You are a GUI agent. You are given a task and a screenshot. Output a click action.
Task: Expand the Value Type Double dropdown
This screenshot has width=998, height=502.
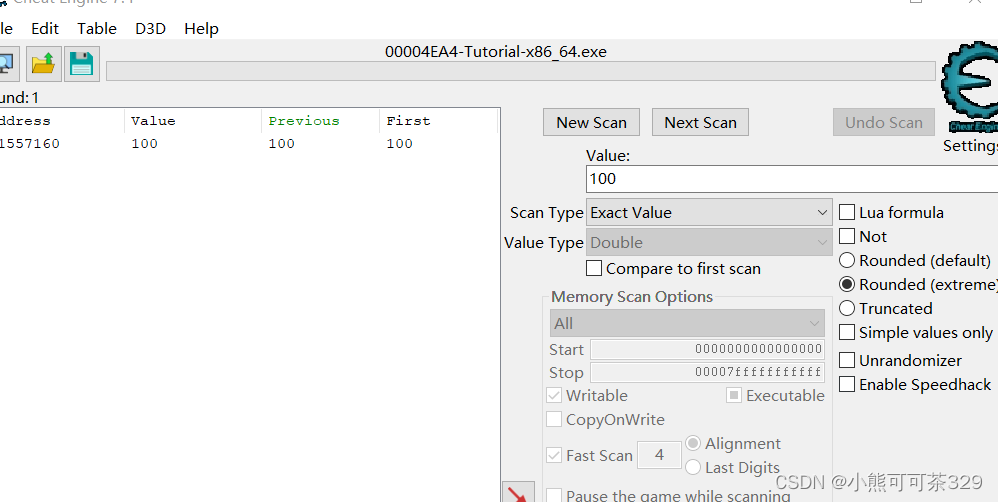pyautogui.click(x=708, y=242)
